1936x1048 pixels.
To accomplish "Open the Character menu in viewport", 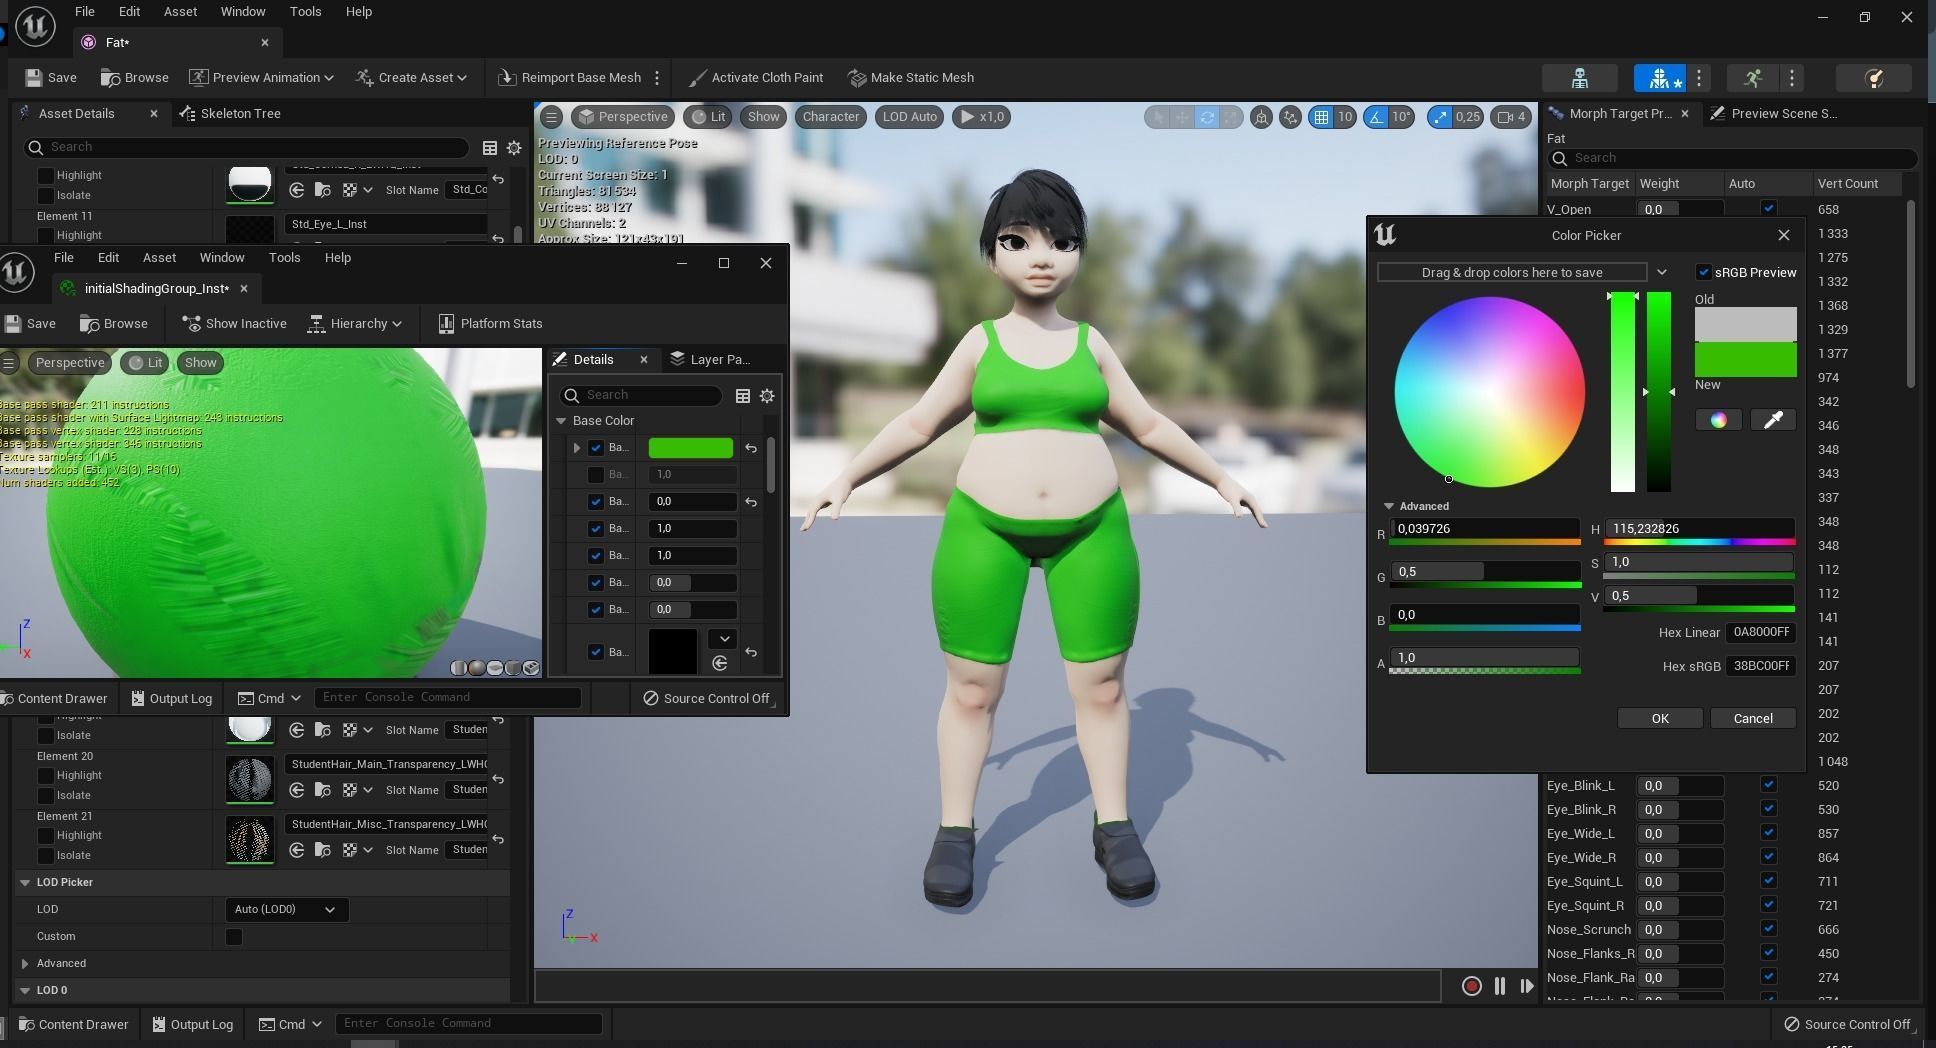I will [x=830, y=117].
